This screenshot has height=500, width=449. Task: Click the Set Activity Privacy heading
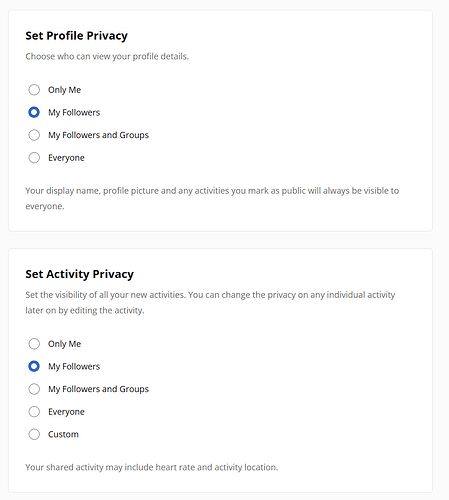point(79,274)
